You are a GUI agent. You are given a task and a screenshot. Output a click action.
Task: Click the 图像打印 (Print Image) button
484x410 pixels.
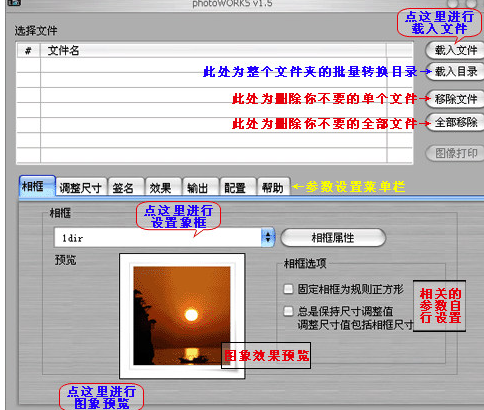coord(455,153)
